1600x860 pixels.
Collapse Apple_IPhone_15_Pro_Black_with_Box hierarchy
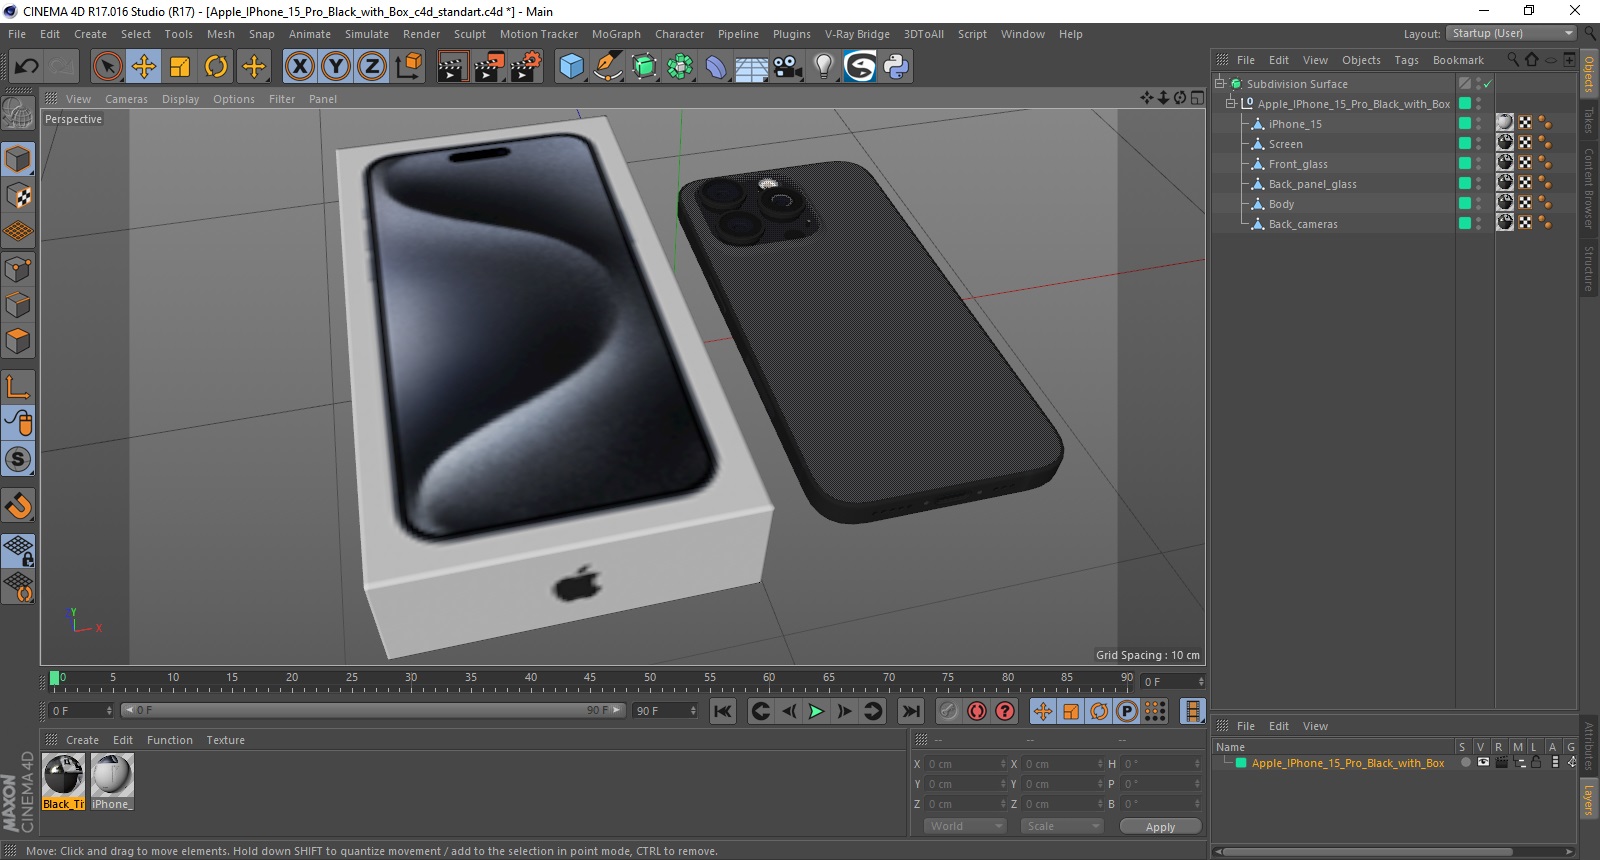tap(1231, 103)
